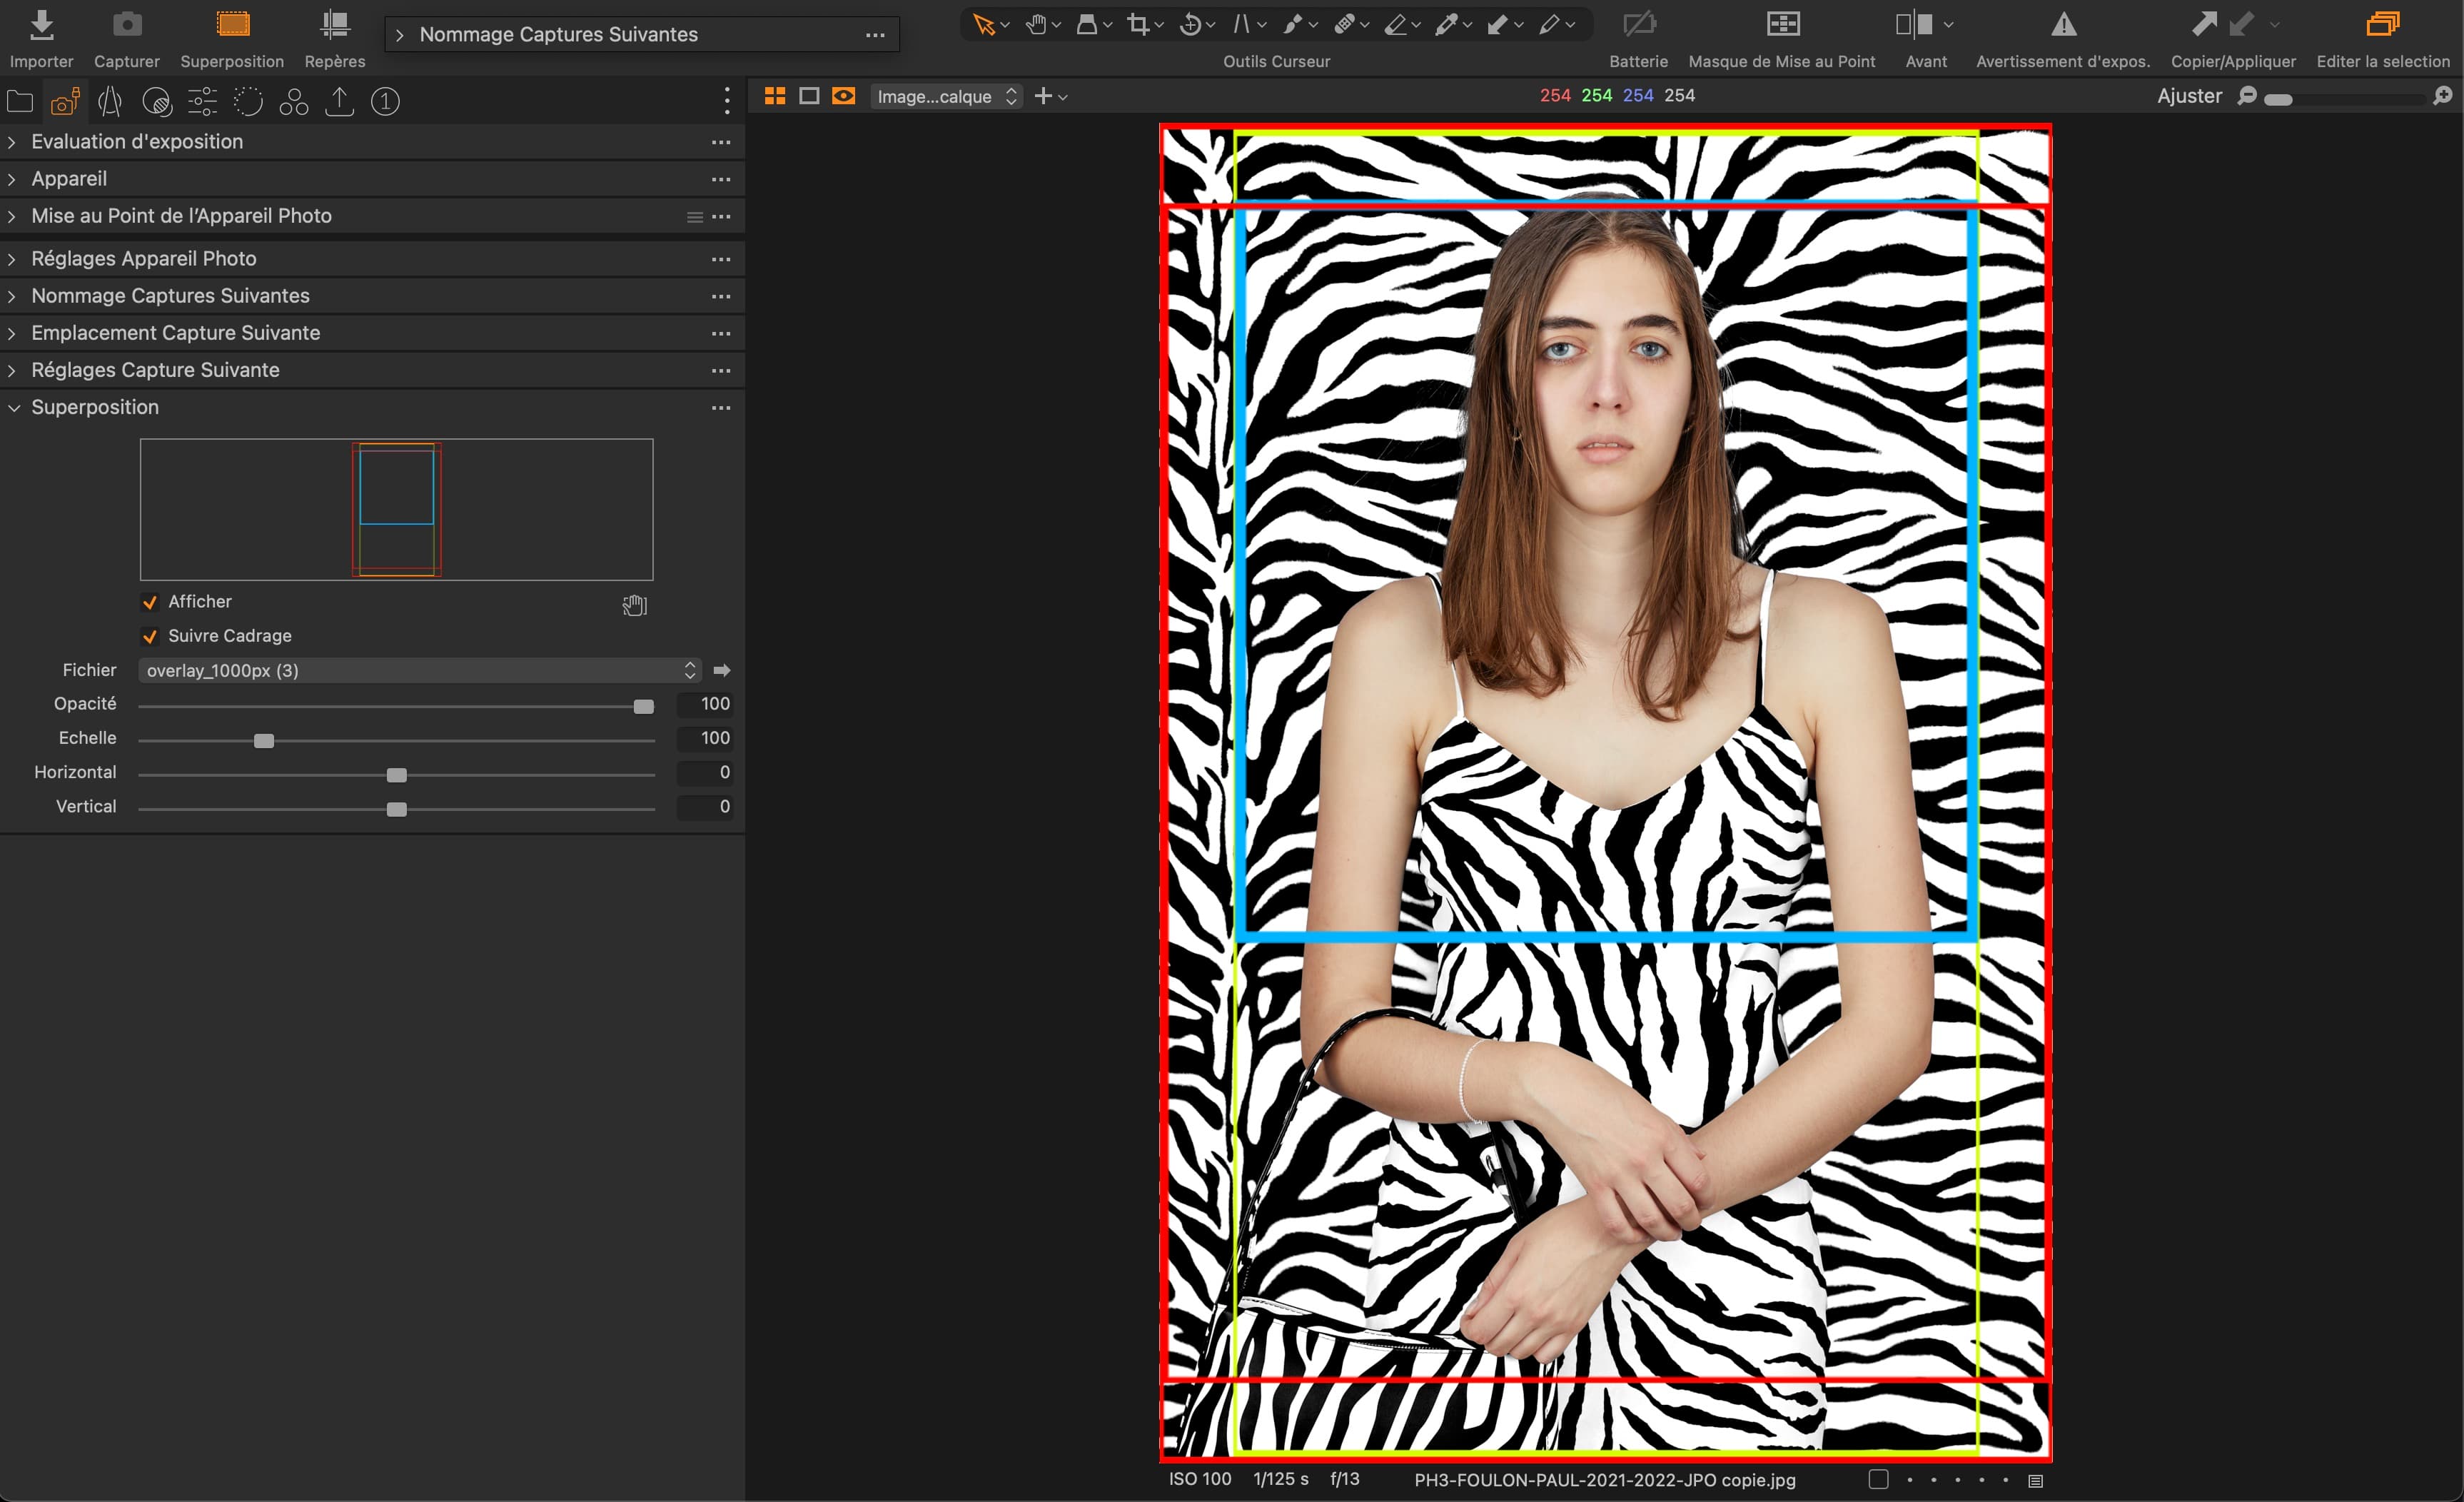Screen dimensions: 2464x1502
Task: Click the Ajuster fit button
Action: tap(2189, 96)
